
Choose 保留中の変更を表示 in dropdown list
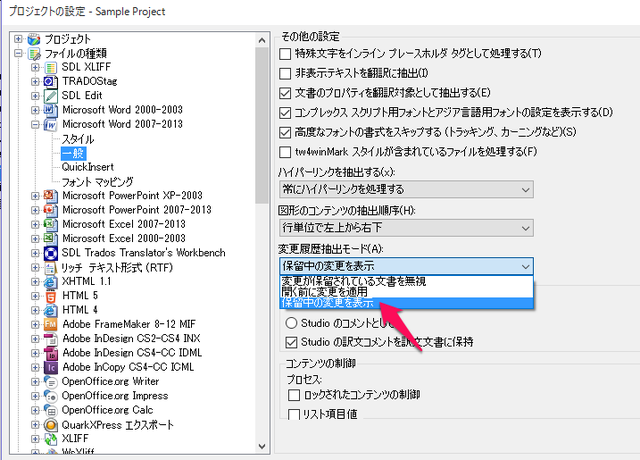click(x=406, y=303)
